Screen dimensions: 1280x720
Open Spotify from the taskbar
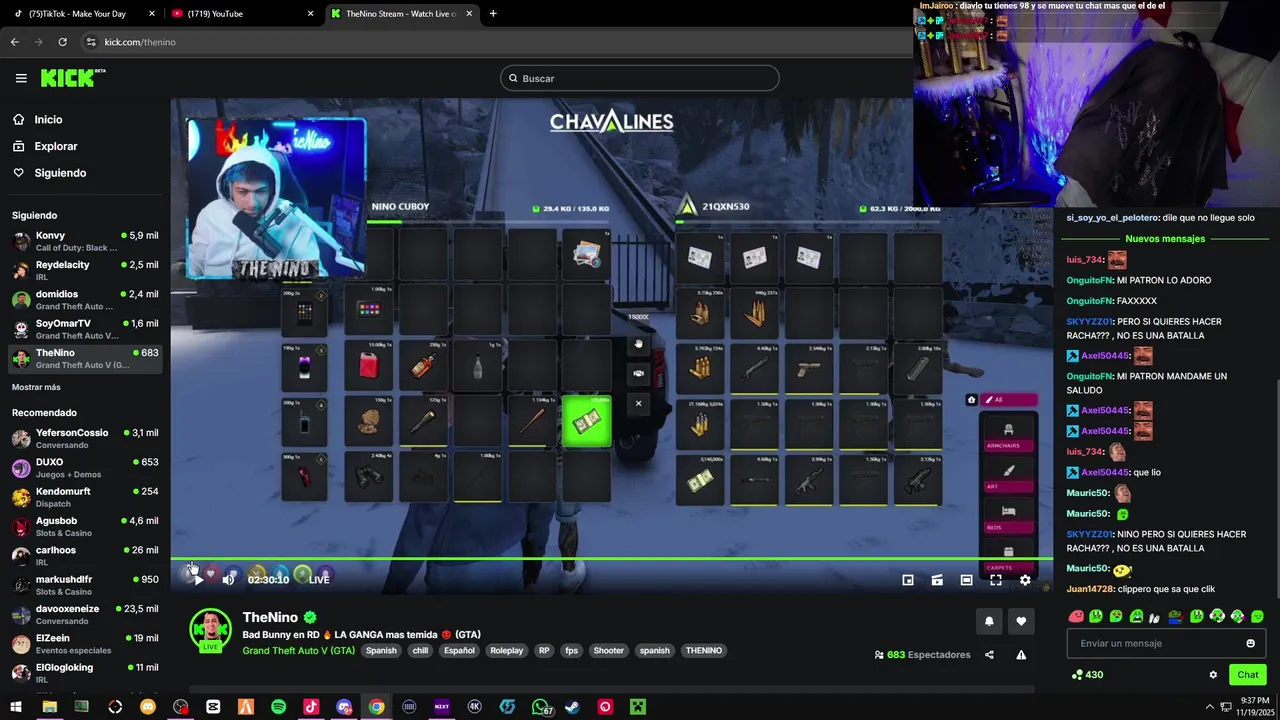(278, 707)
